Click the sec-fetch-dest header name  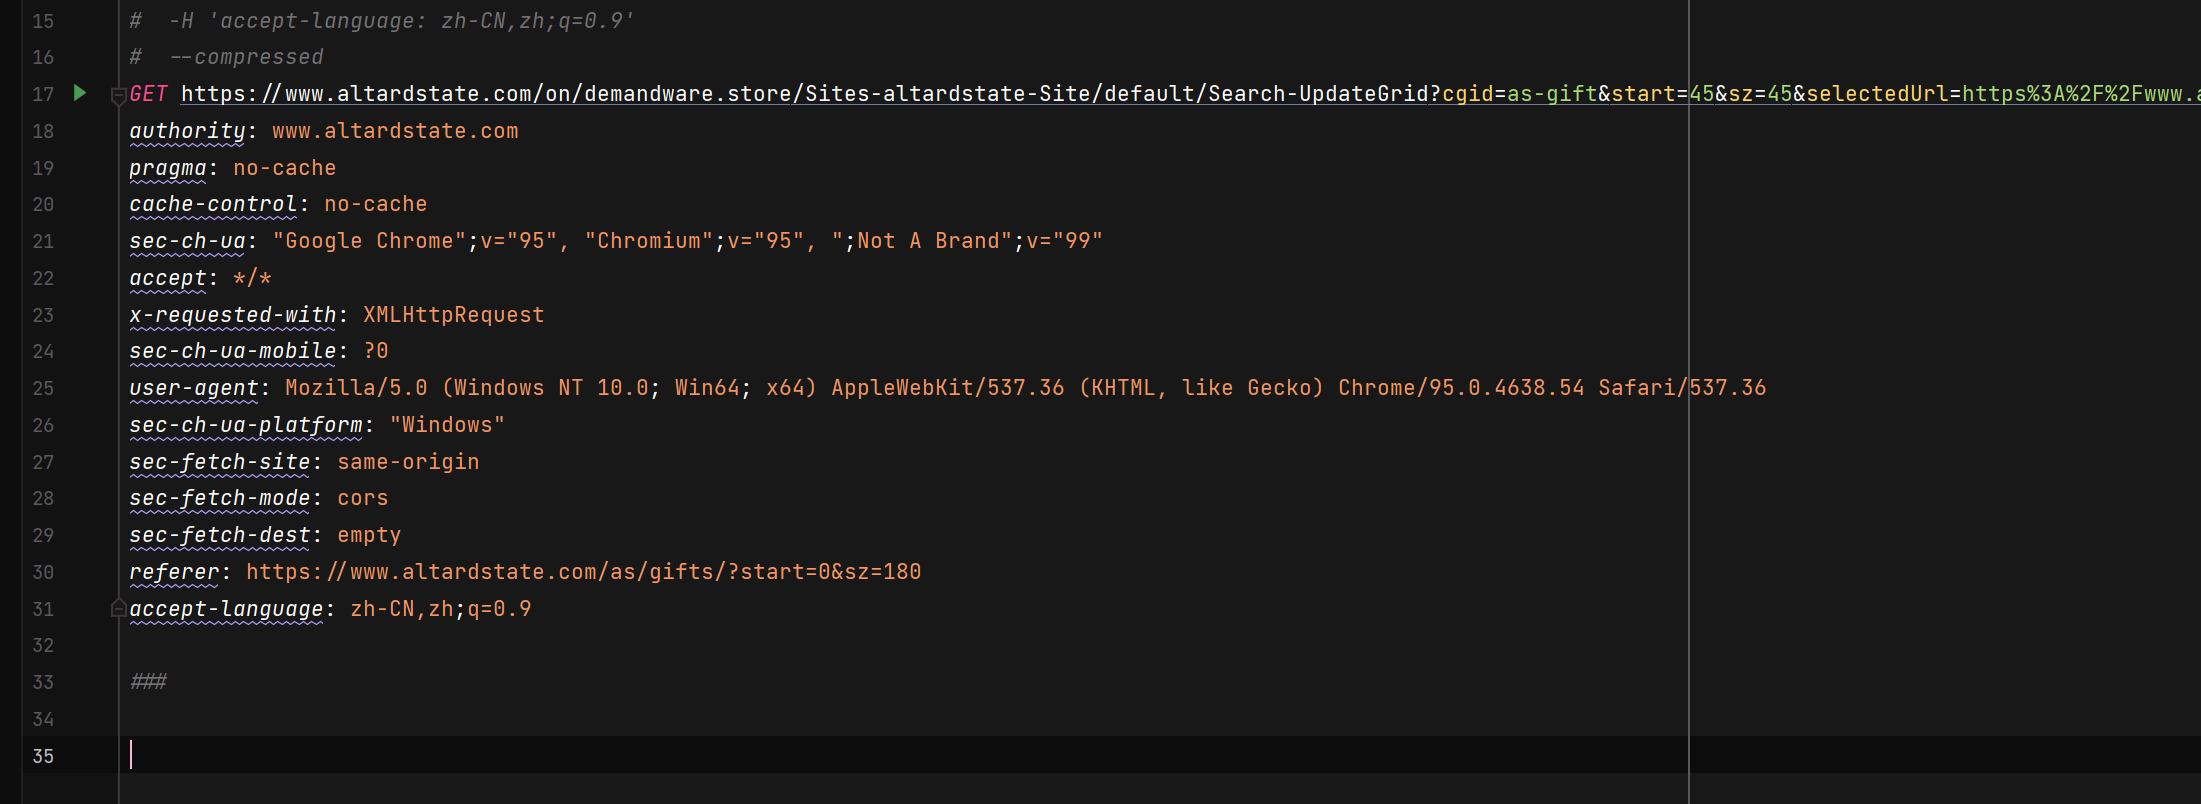pyautogui.click(x=220, y=535)
